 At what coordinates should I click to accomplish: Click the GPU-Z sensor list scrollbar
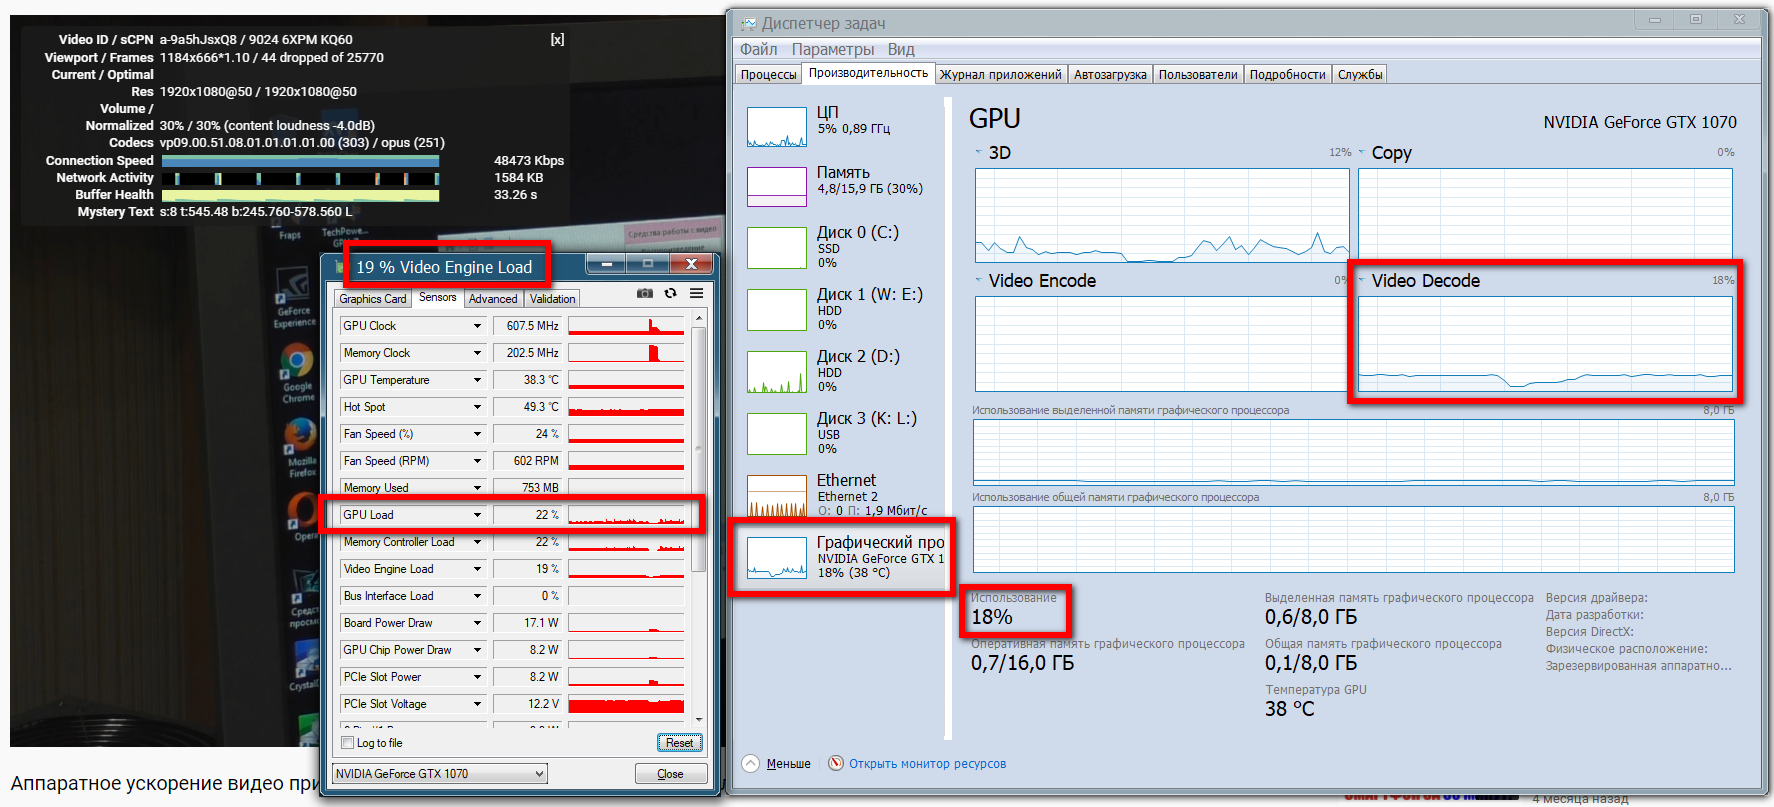click(x=699, y=450)
